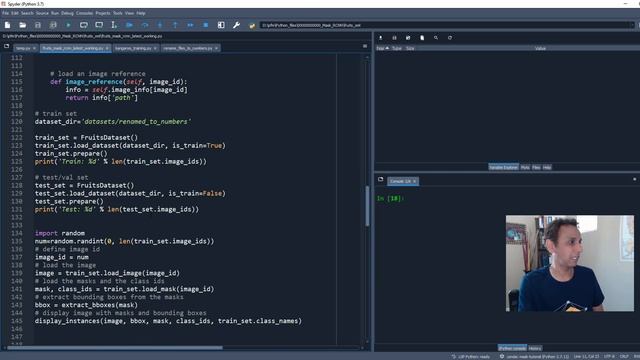Image resolution: width=640 pixels, height=360 pixels.
Task: Search variables with magnifier icon
Action: [x=436, y=38]
